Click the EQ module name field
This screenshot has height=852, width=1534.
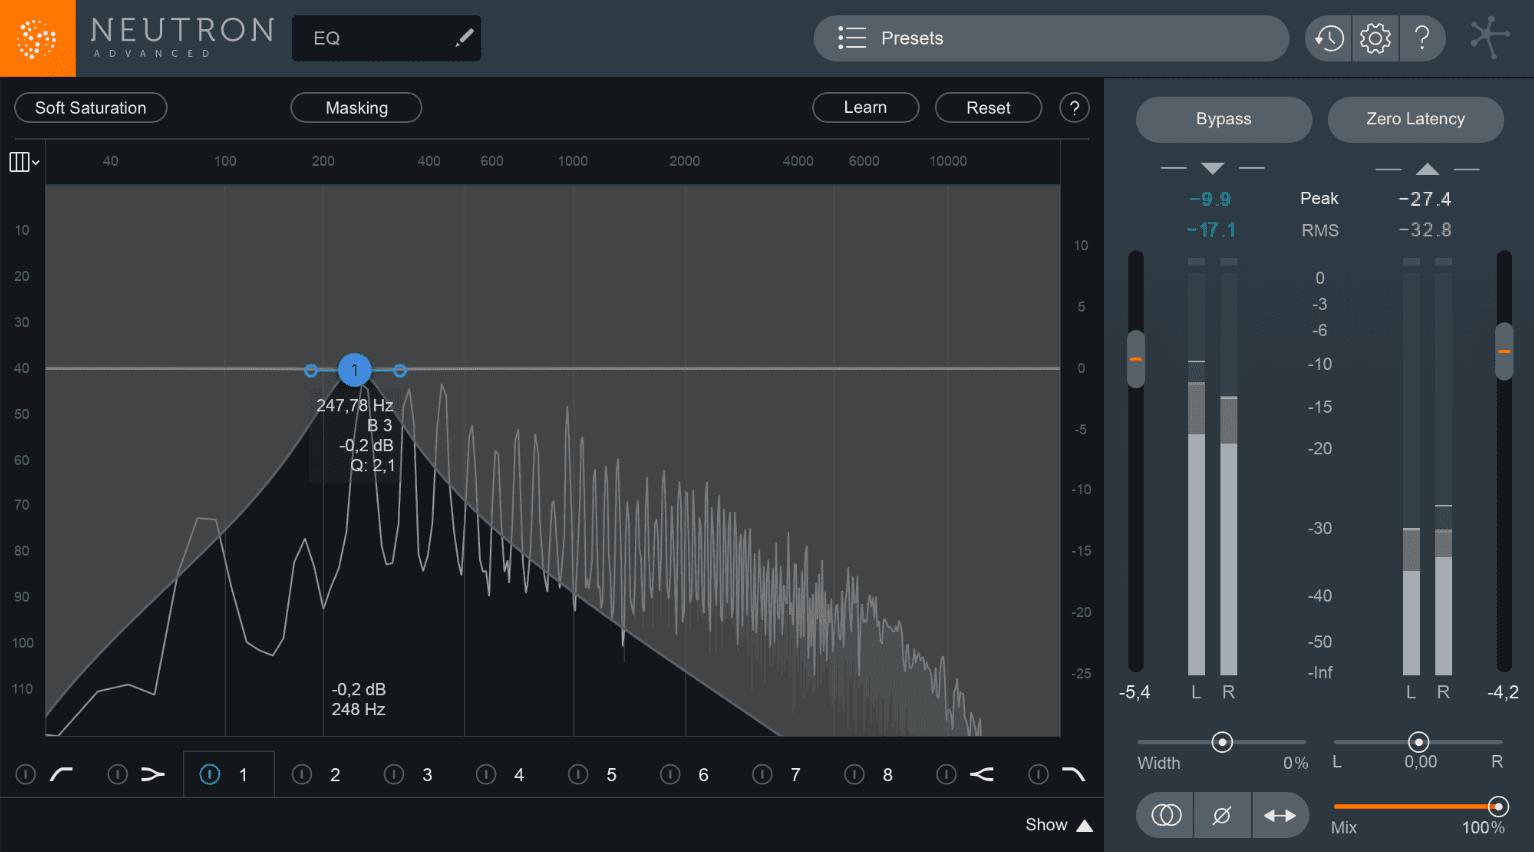(x=386, y=38)
